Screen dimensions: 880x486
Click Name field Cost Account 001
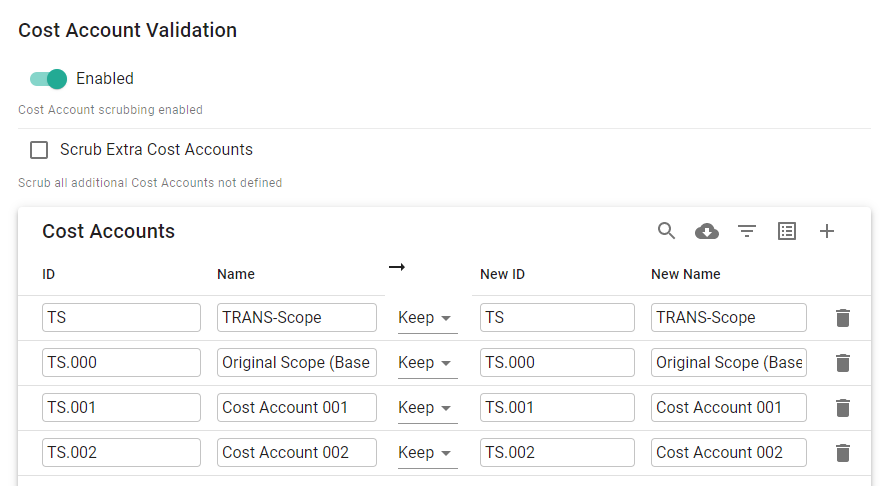click(x=297, y=407)
